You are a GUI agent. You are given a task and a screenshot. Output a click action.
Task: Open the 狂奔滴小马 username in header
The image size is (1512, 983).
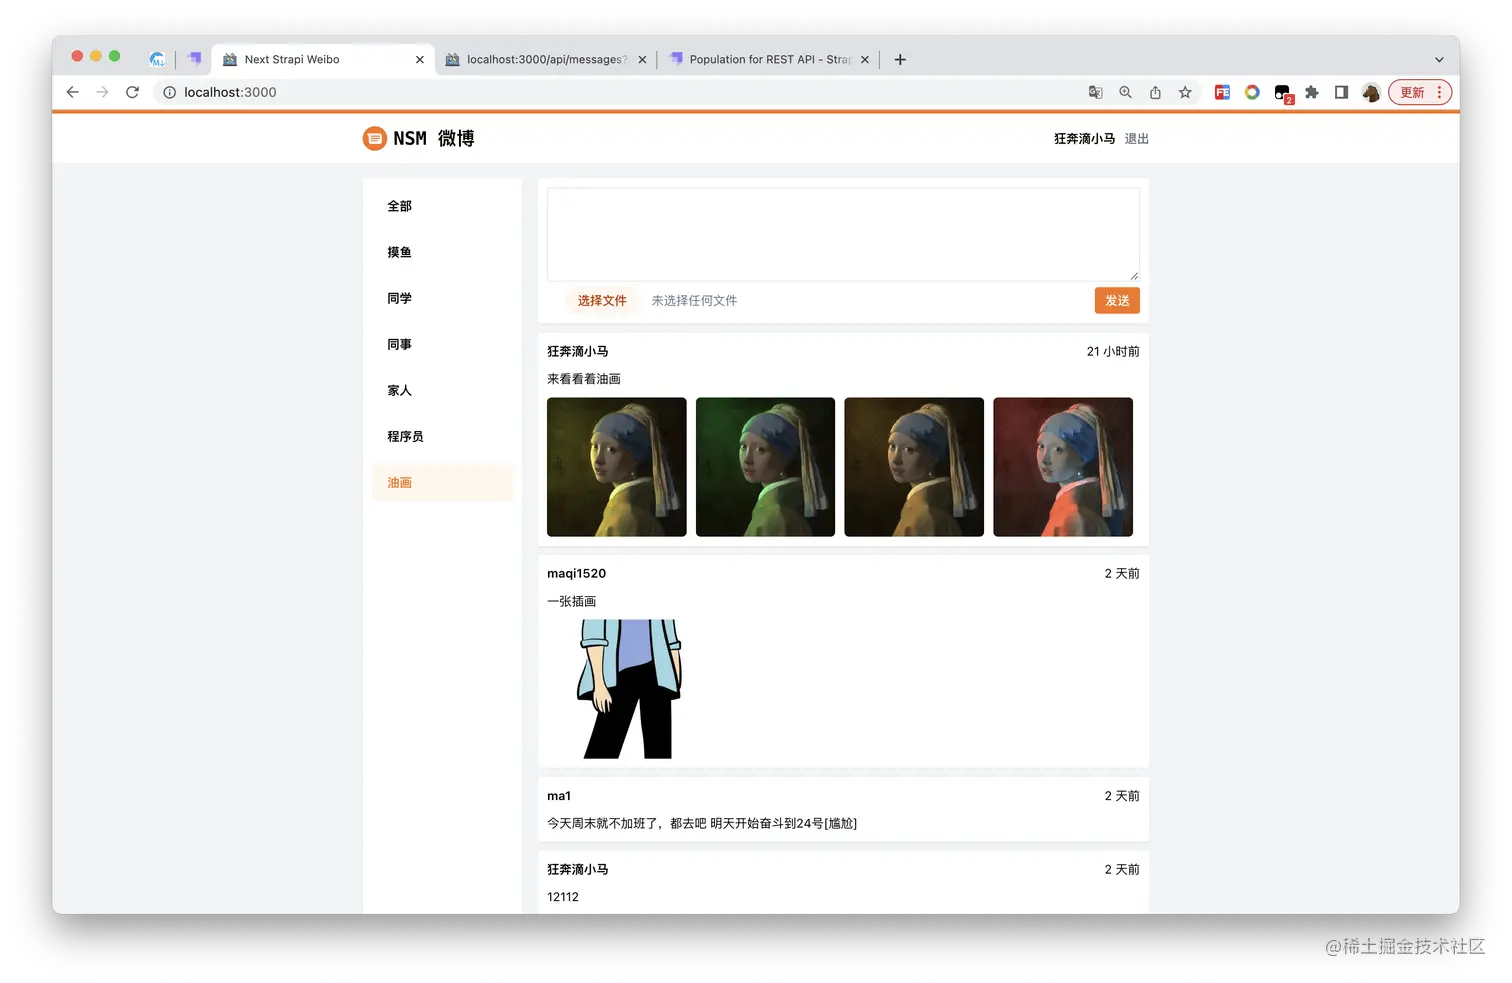pyautogui.click(x=1084, y=139)
